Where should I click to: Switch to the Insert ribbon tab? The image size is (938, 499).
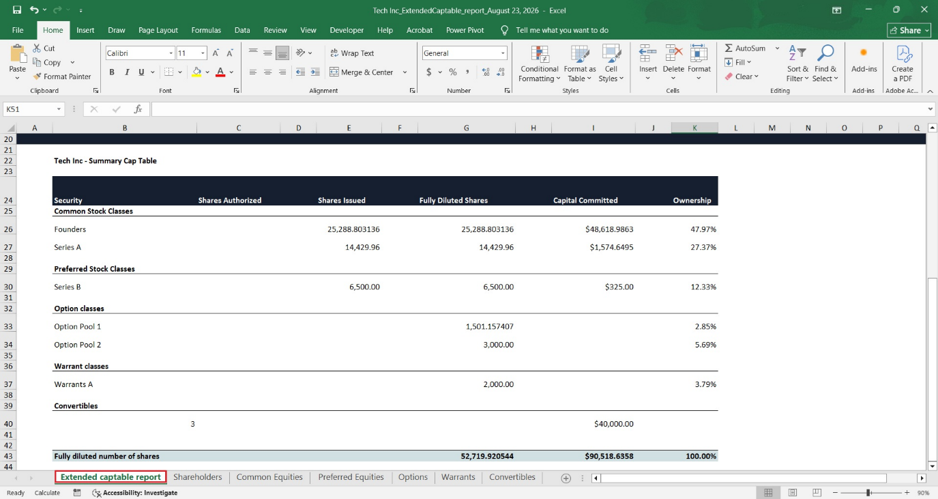[x=85, y=30]
